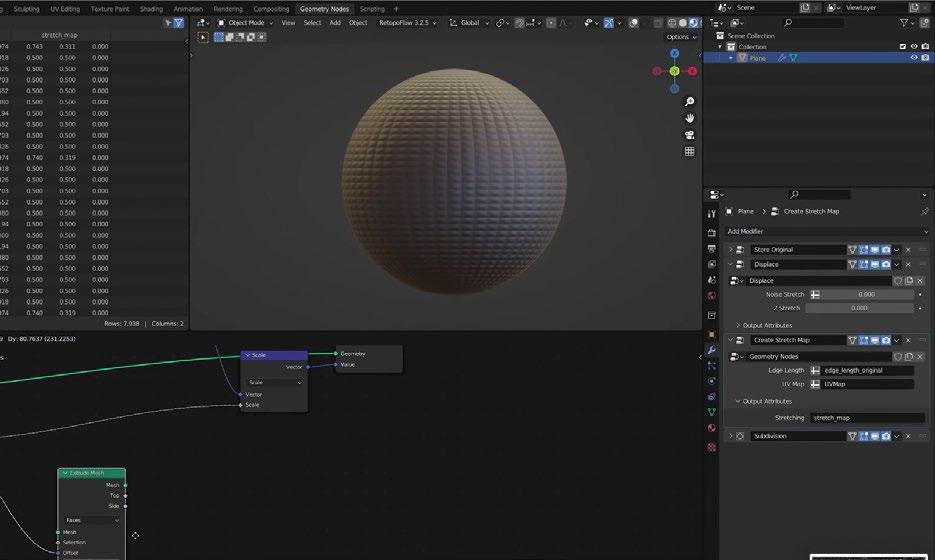Switch to the Scripting workspace tab
This screenshot has width=935, height=560.
371,9
